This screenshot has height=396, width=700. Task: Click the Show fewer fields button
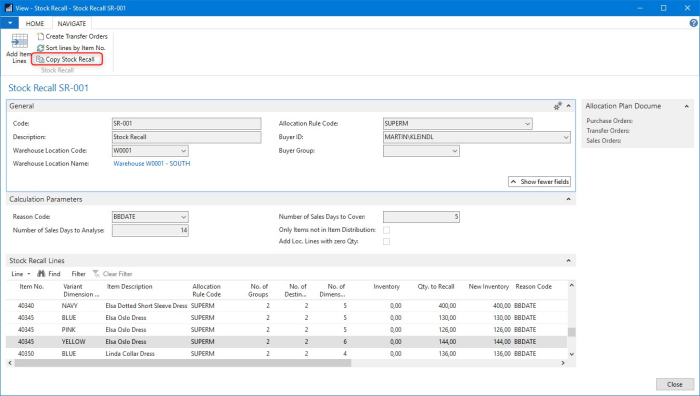(x=539, y=182)
